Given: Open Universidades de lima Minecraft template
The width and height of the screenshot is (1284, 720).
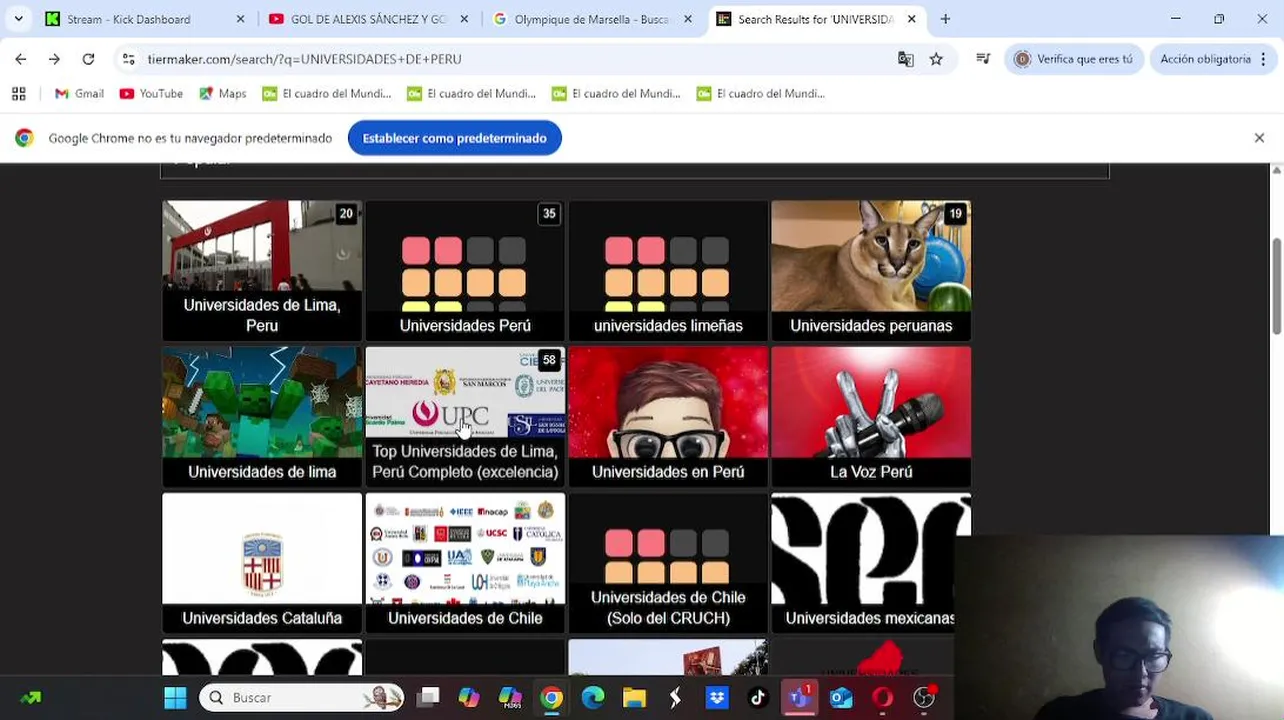Looking at the screenshot, I should pyautogui.click(x=262, y=416).
